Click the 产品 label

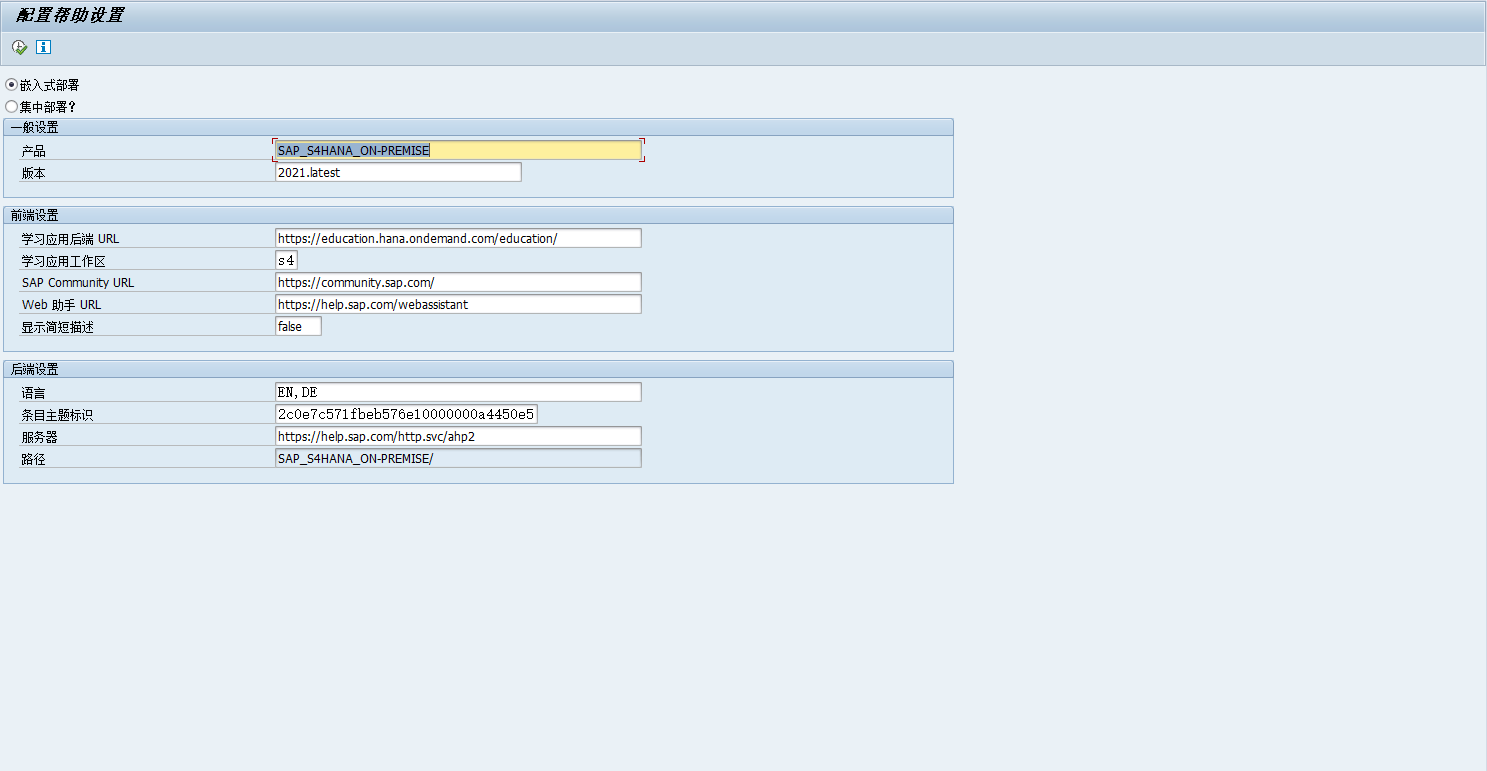(x=34, y=151)
